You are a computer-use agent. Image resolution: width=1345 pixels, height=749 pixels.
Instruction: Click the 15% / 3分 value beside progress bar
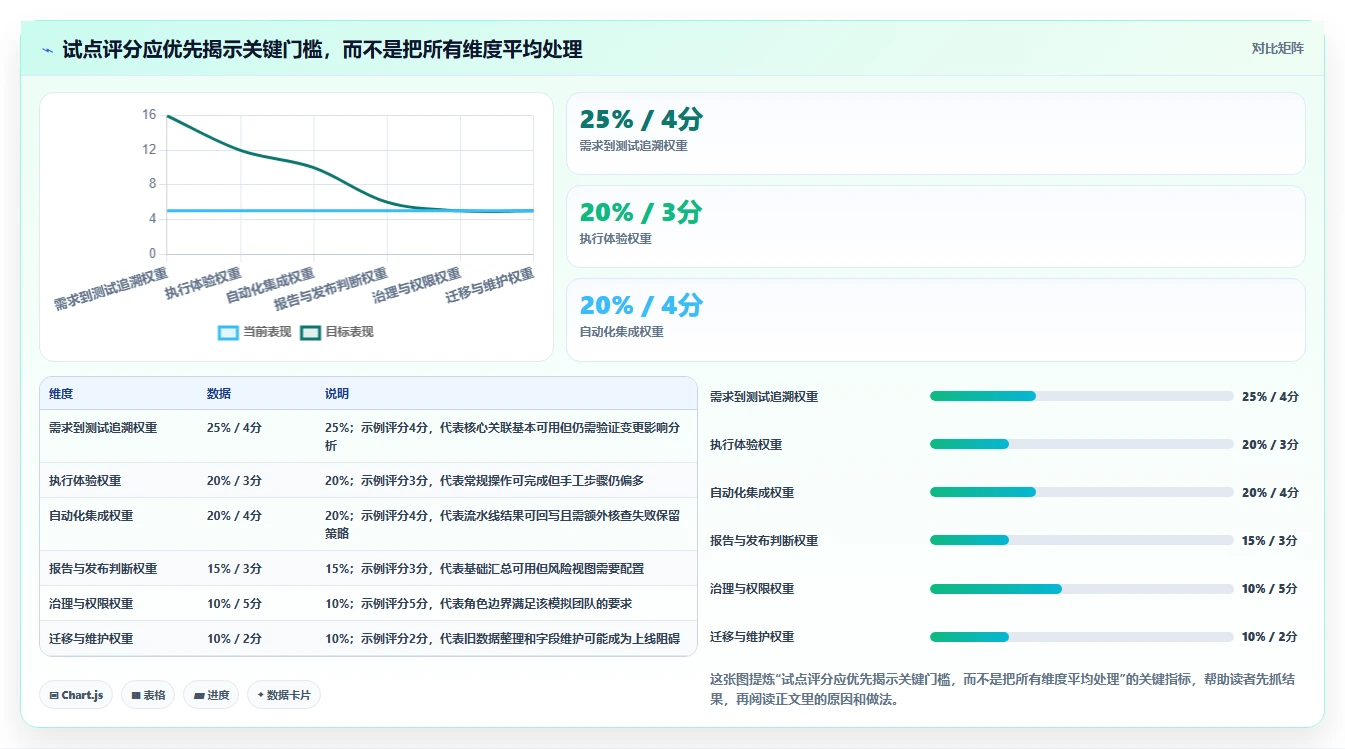[x=1270, y=540]
